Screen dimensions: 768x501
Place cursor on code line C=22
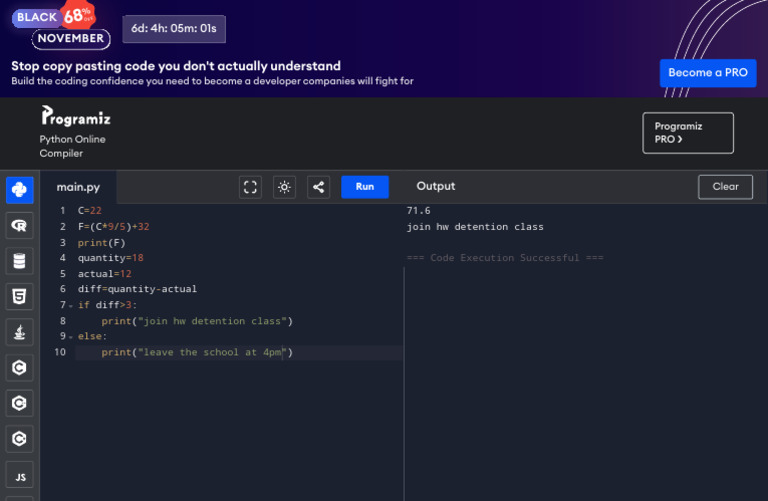click(x=90, y=211)
